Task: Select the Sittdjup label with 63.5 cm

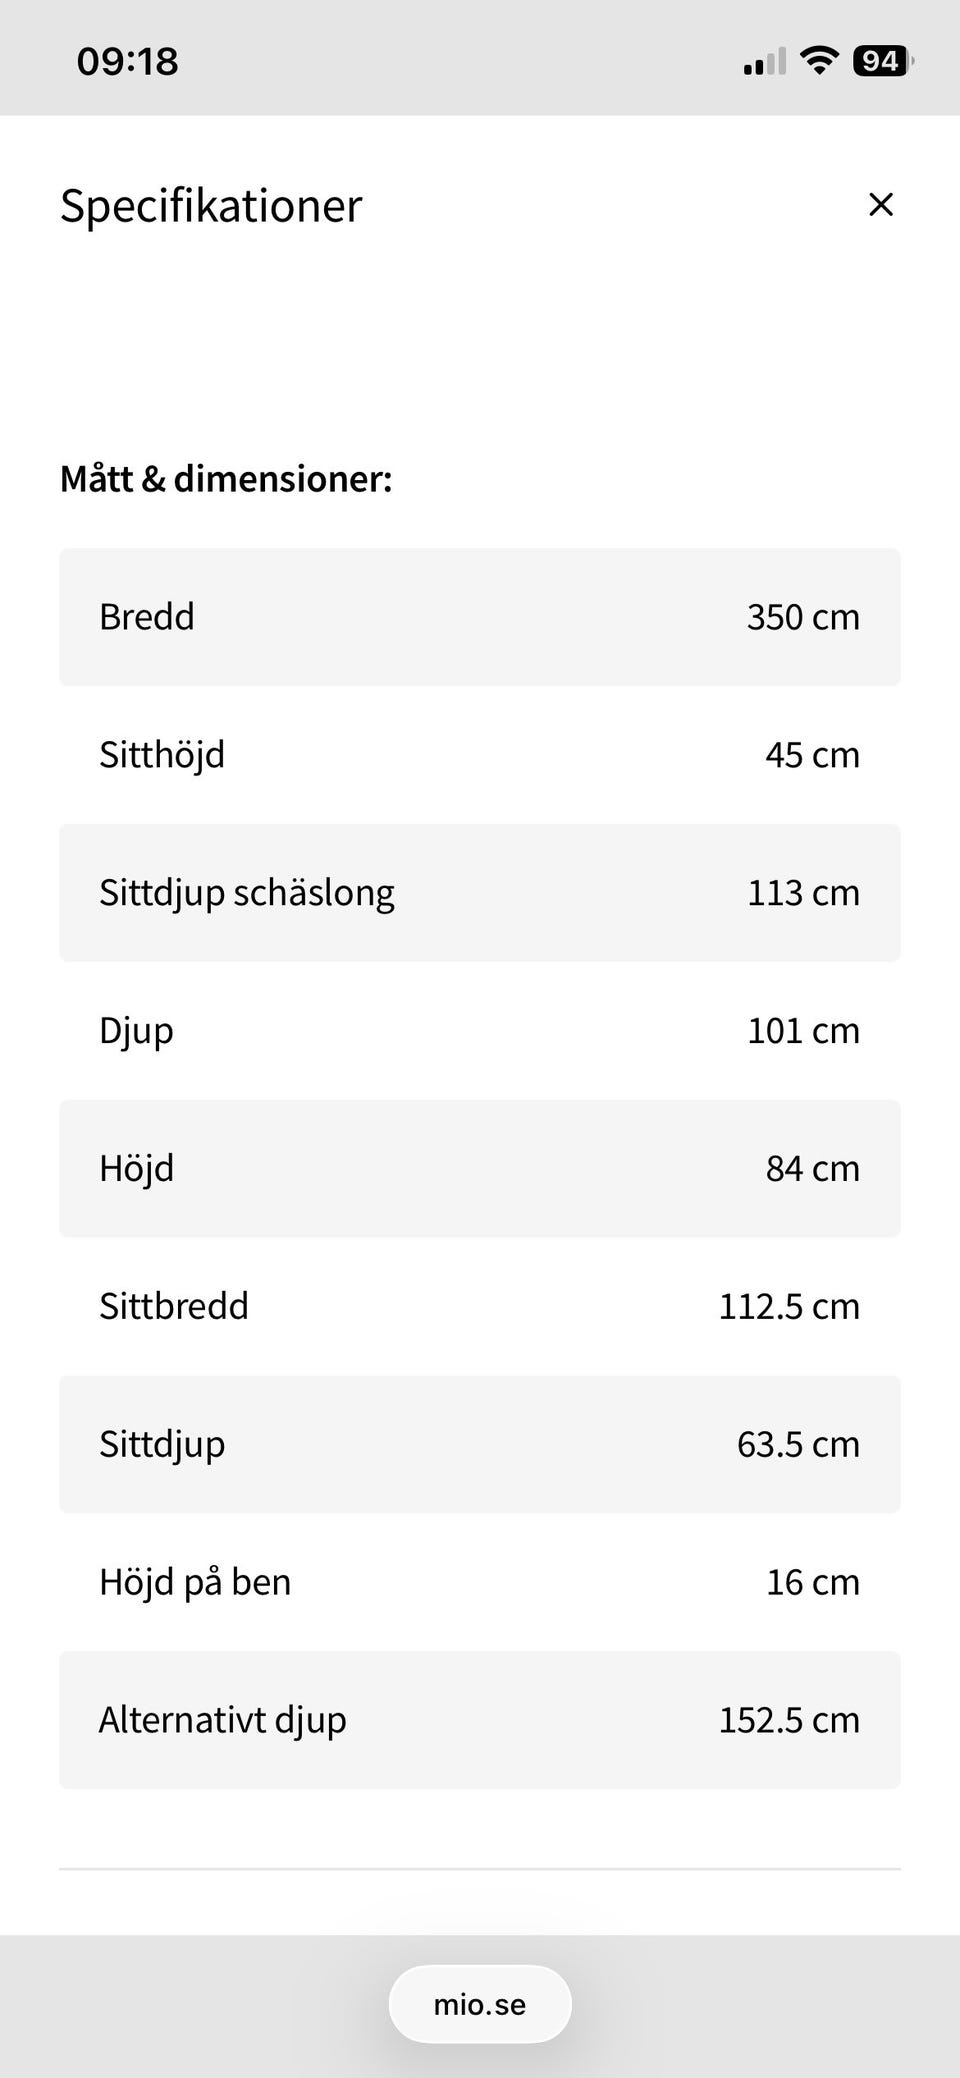Action: point(162,1445)
